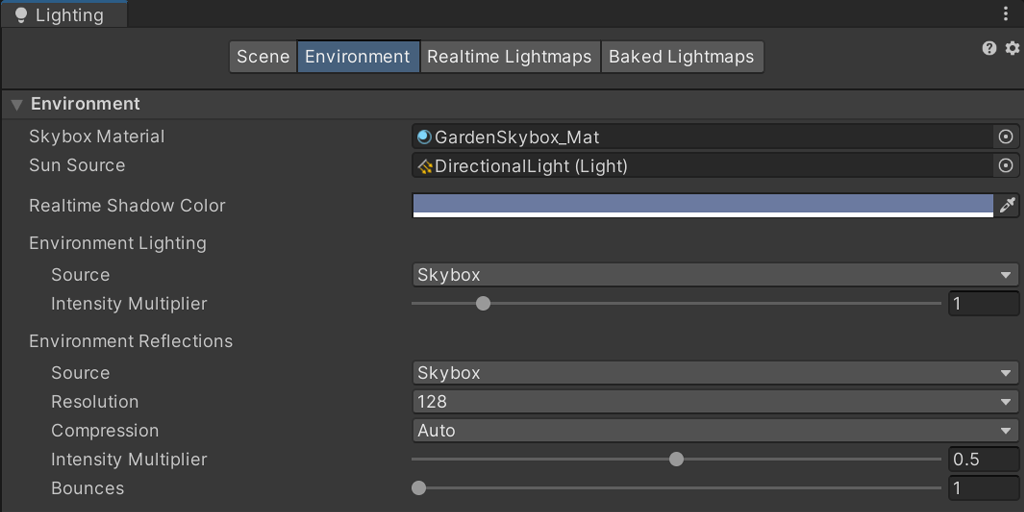This screenshot has width=1024, height=512.
Task: Open Environment Lighting Source dropdown
Action: pos(714,275)
